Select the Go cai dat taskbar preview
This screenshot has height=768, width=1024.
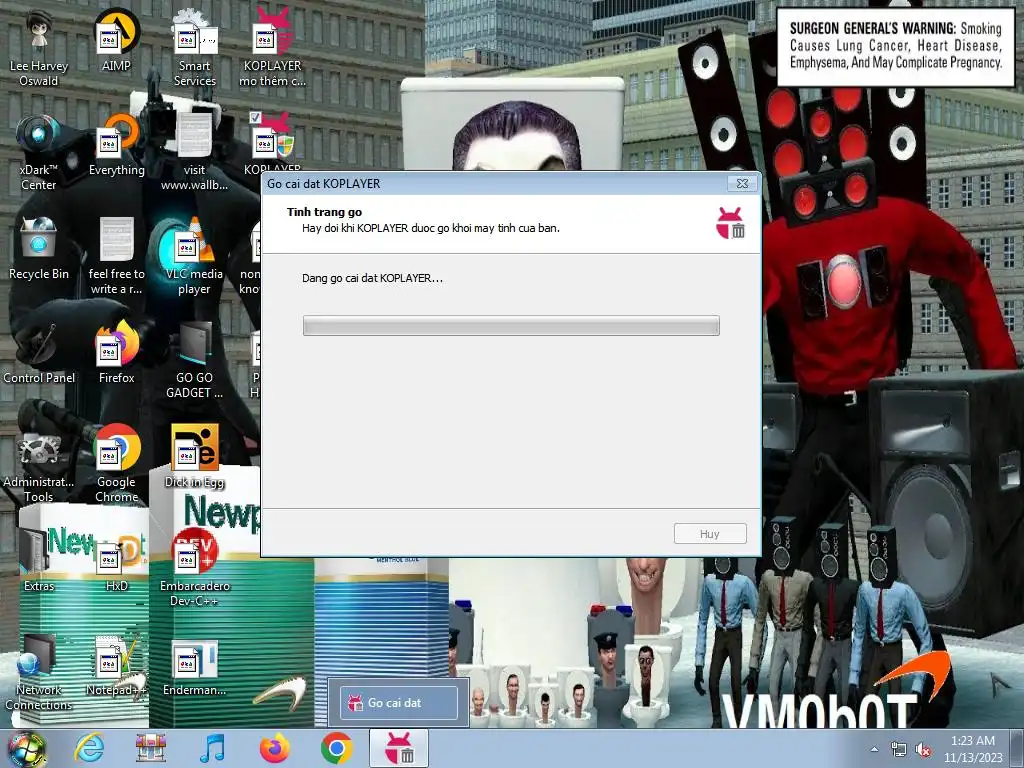click(398, 703)
